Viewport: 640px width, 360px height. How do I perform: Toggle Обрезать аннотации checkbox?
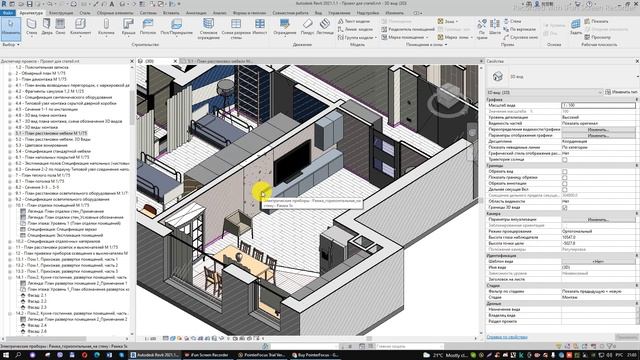tap(564, 184)
